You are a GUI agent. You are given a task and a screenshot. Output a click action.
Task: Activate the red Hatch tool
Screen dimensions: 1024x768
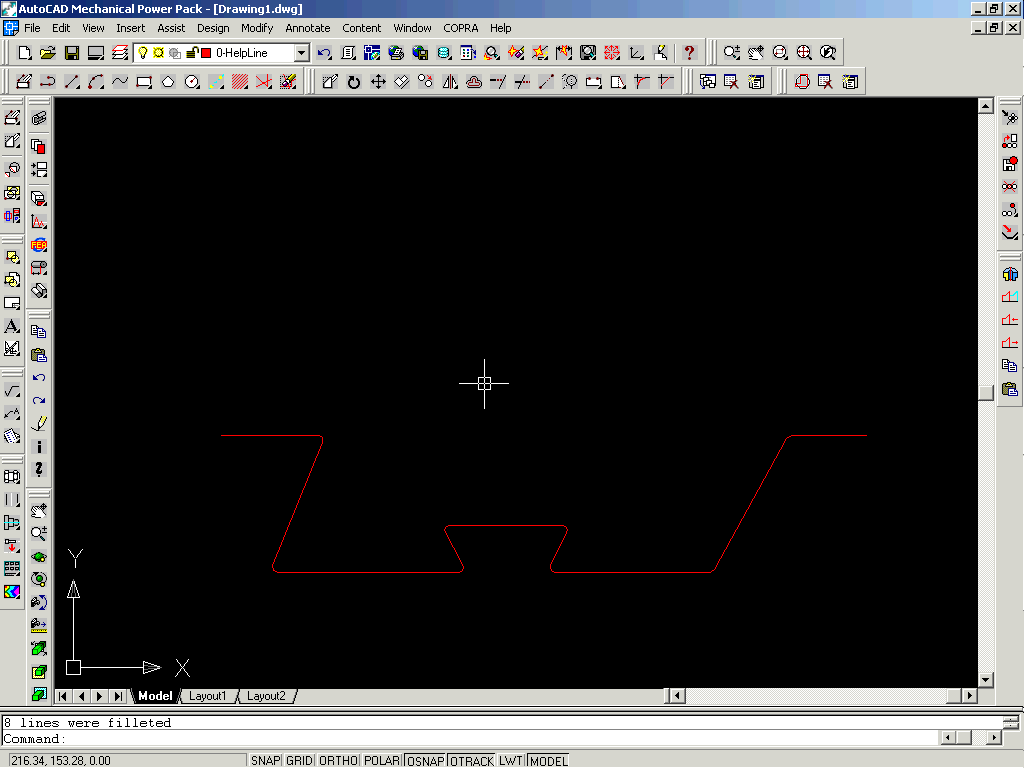pyautogui.click(x=240, y=82)
